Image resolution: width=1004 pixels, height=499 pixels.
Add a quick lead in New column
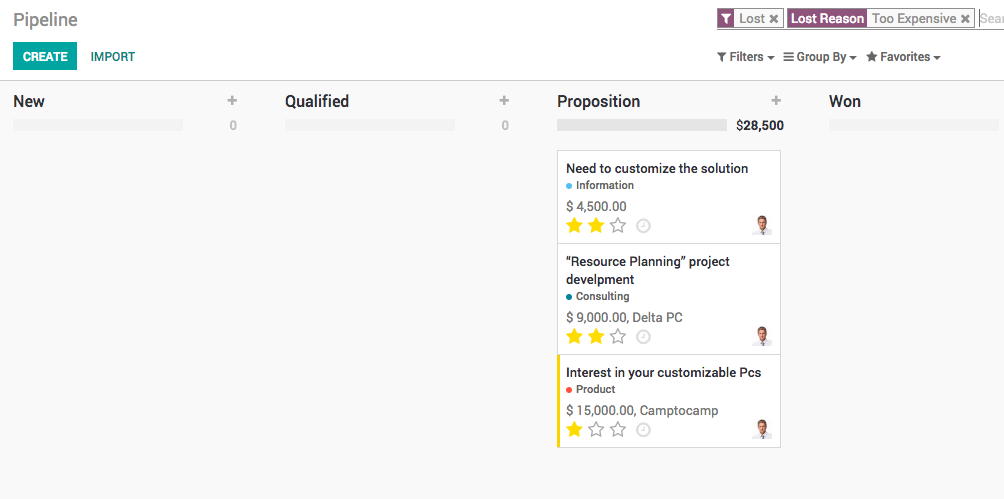tap(232, 101)
